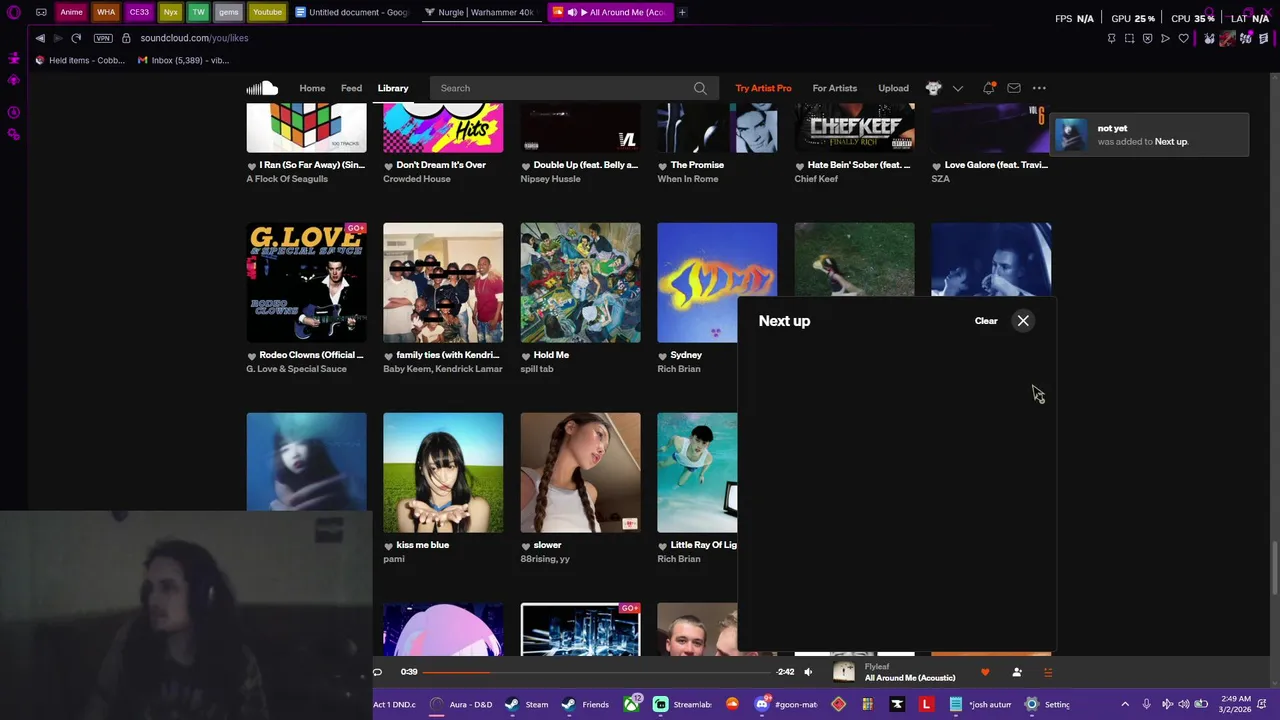Click the Opera GX logo icon

(x=13, y=12)
